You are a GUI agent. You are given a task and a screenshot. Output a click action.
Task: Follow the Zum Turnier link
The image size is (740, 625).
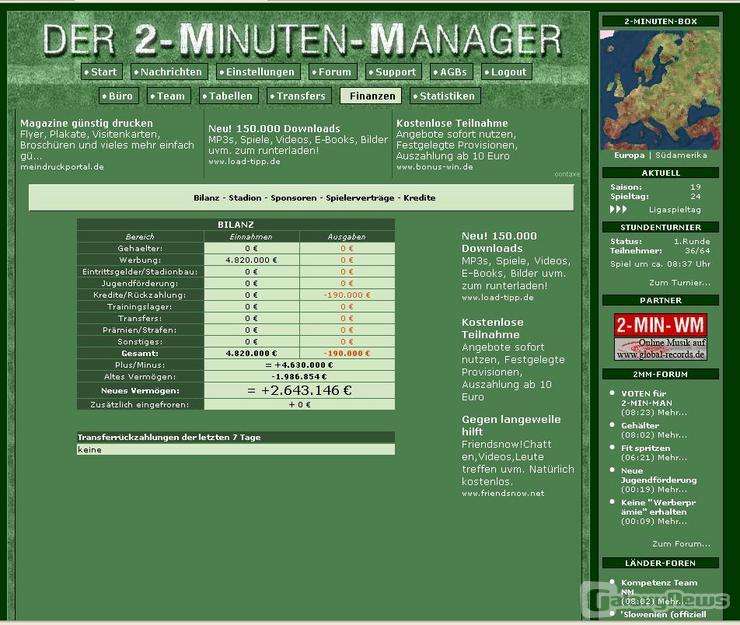coord(680,283)
